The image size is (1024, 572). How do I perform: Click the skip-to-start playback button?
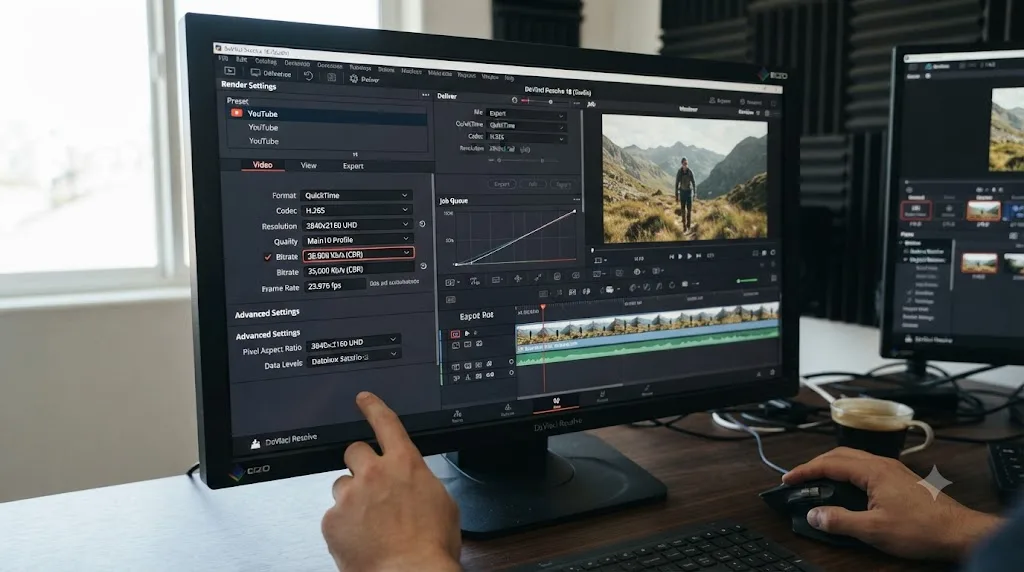pyautogui.click(x=671, y=257)
